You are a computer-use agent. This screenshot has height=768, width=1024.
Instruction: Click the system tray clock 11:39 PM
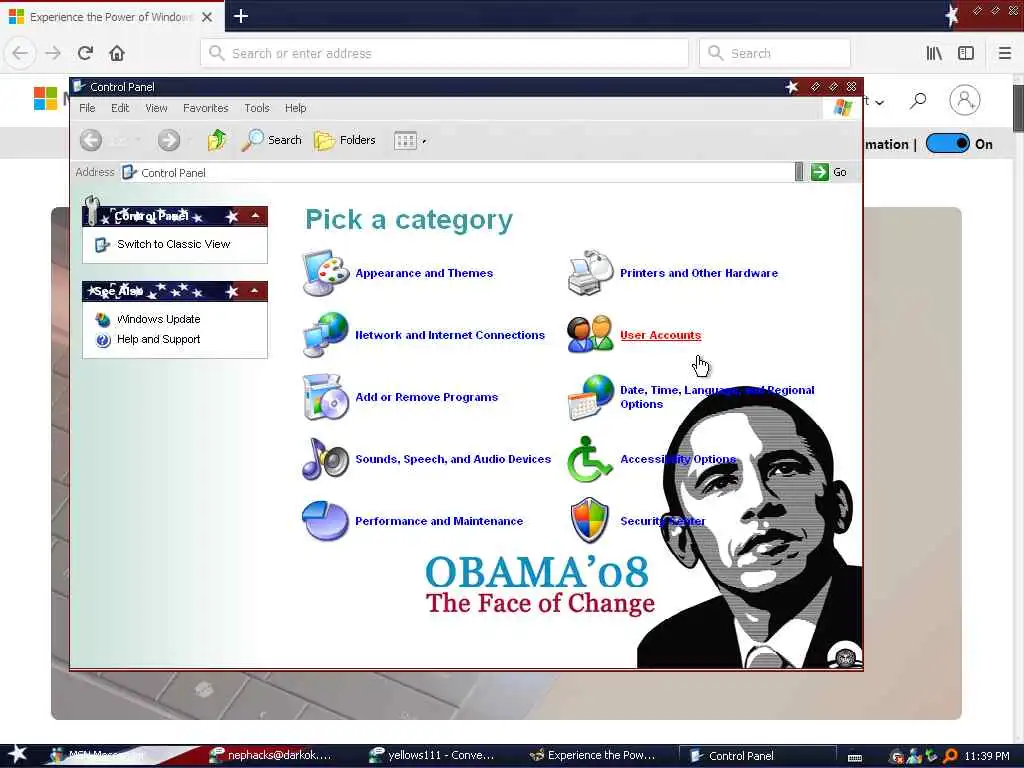[x=987, y=756]
